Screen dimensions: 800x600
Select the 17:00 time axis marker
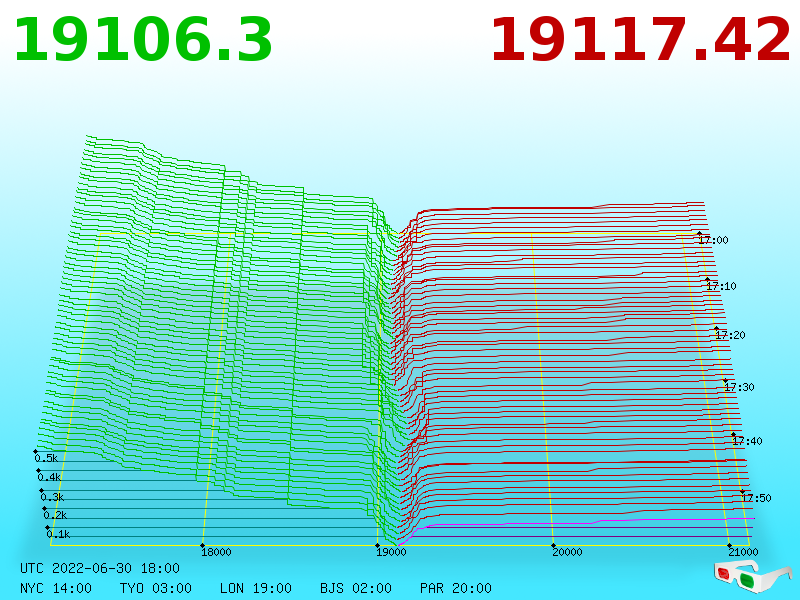click(x=713, y=240)
